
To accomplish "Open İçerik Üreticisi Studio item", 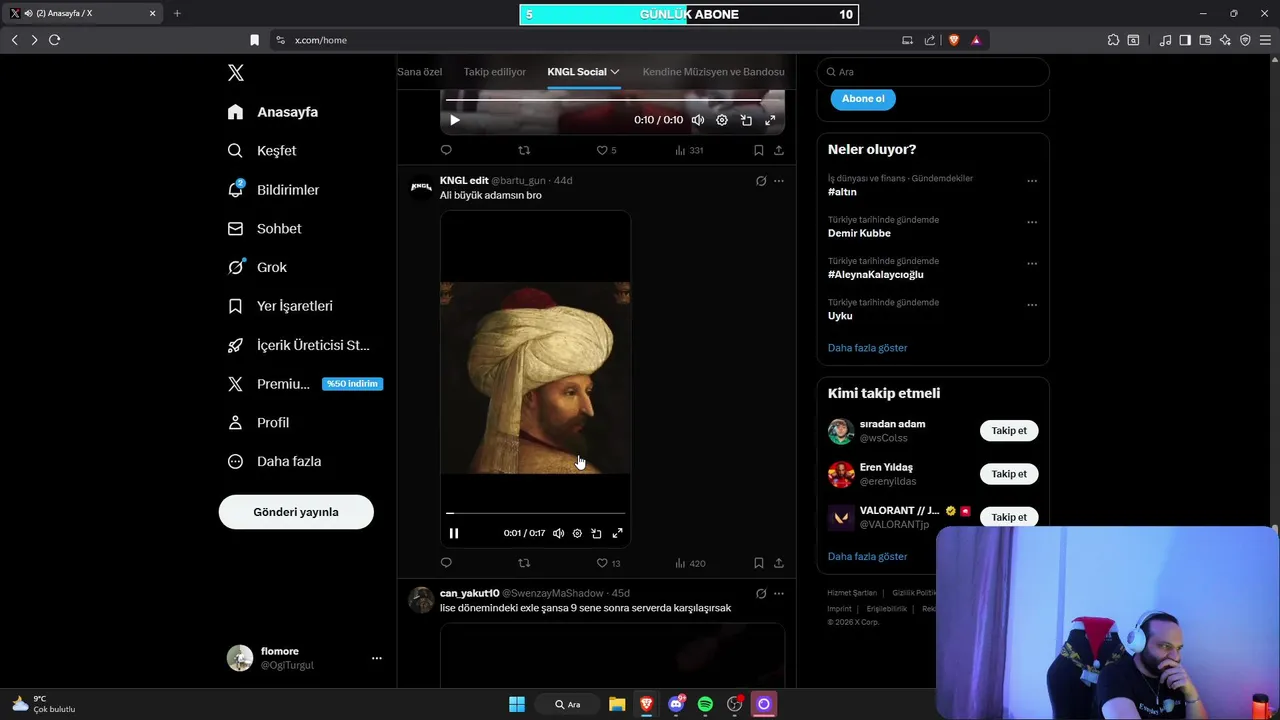I will tap(299, 345).
